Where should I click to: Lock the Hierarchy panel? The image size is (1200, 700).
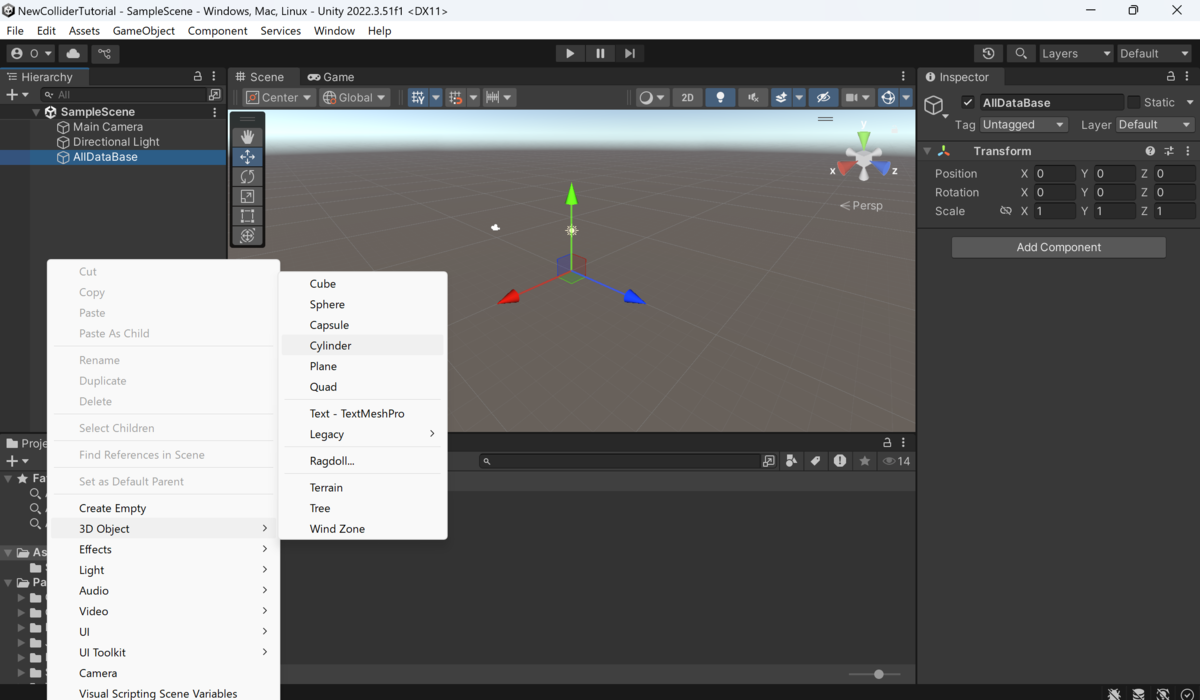coord(198,77)
